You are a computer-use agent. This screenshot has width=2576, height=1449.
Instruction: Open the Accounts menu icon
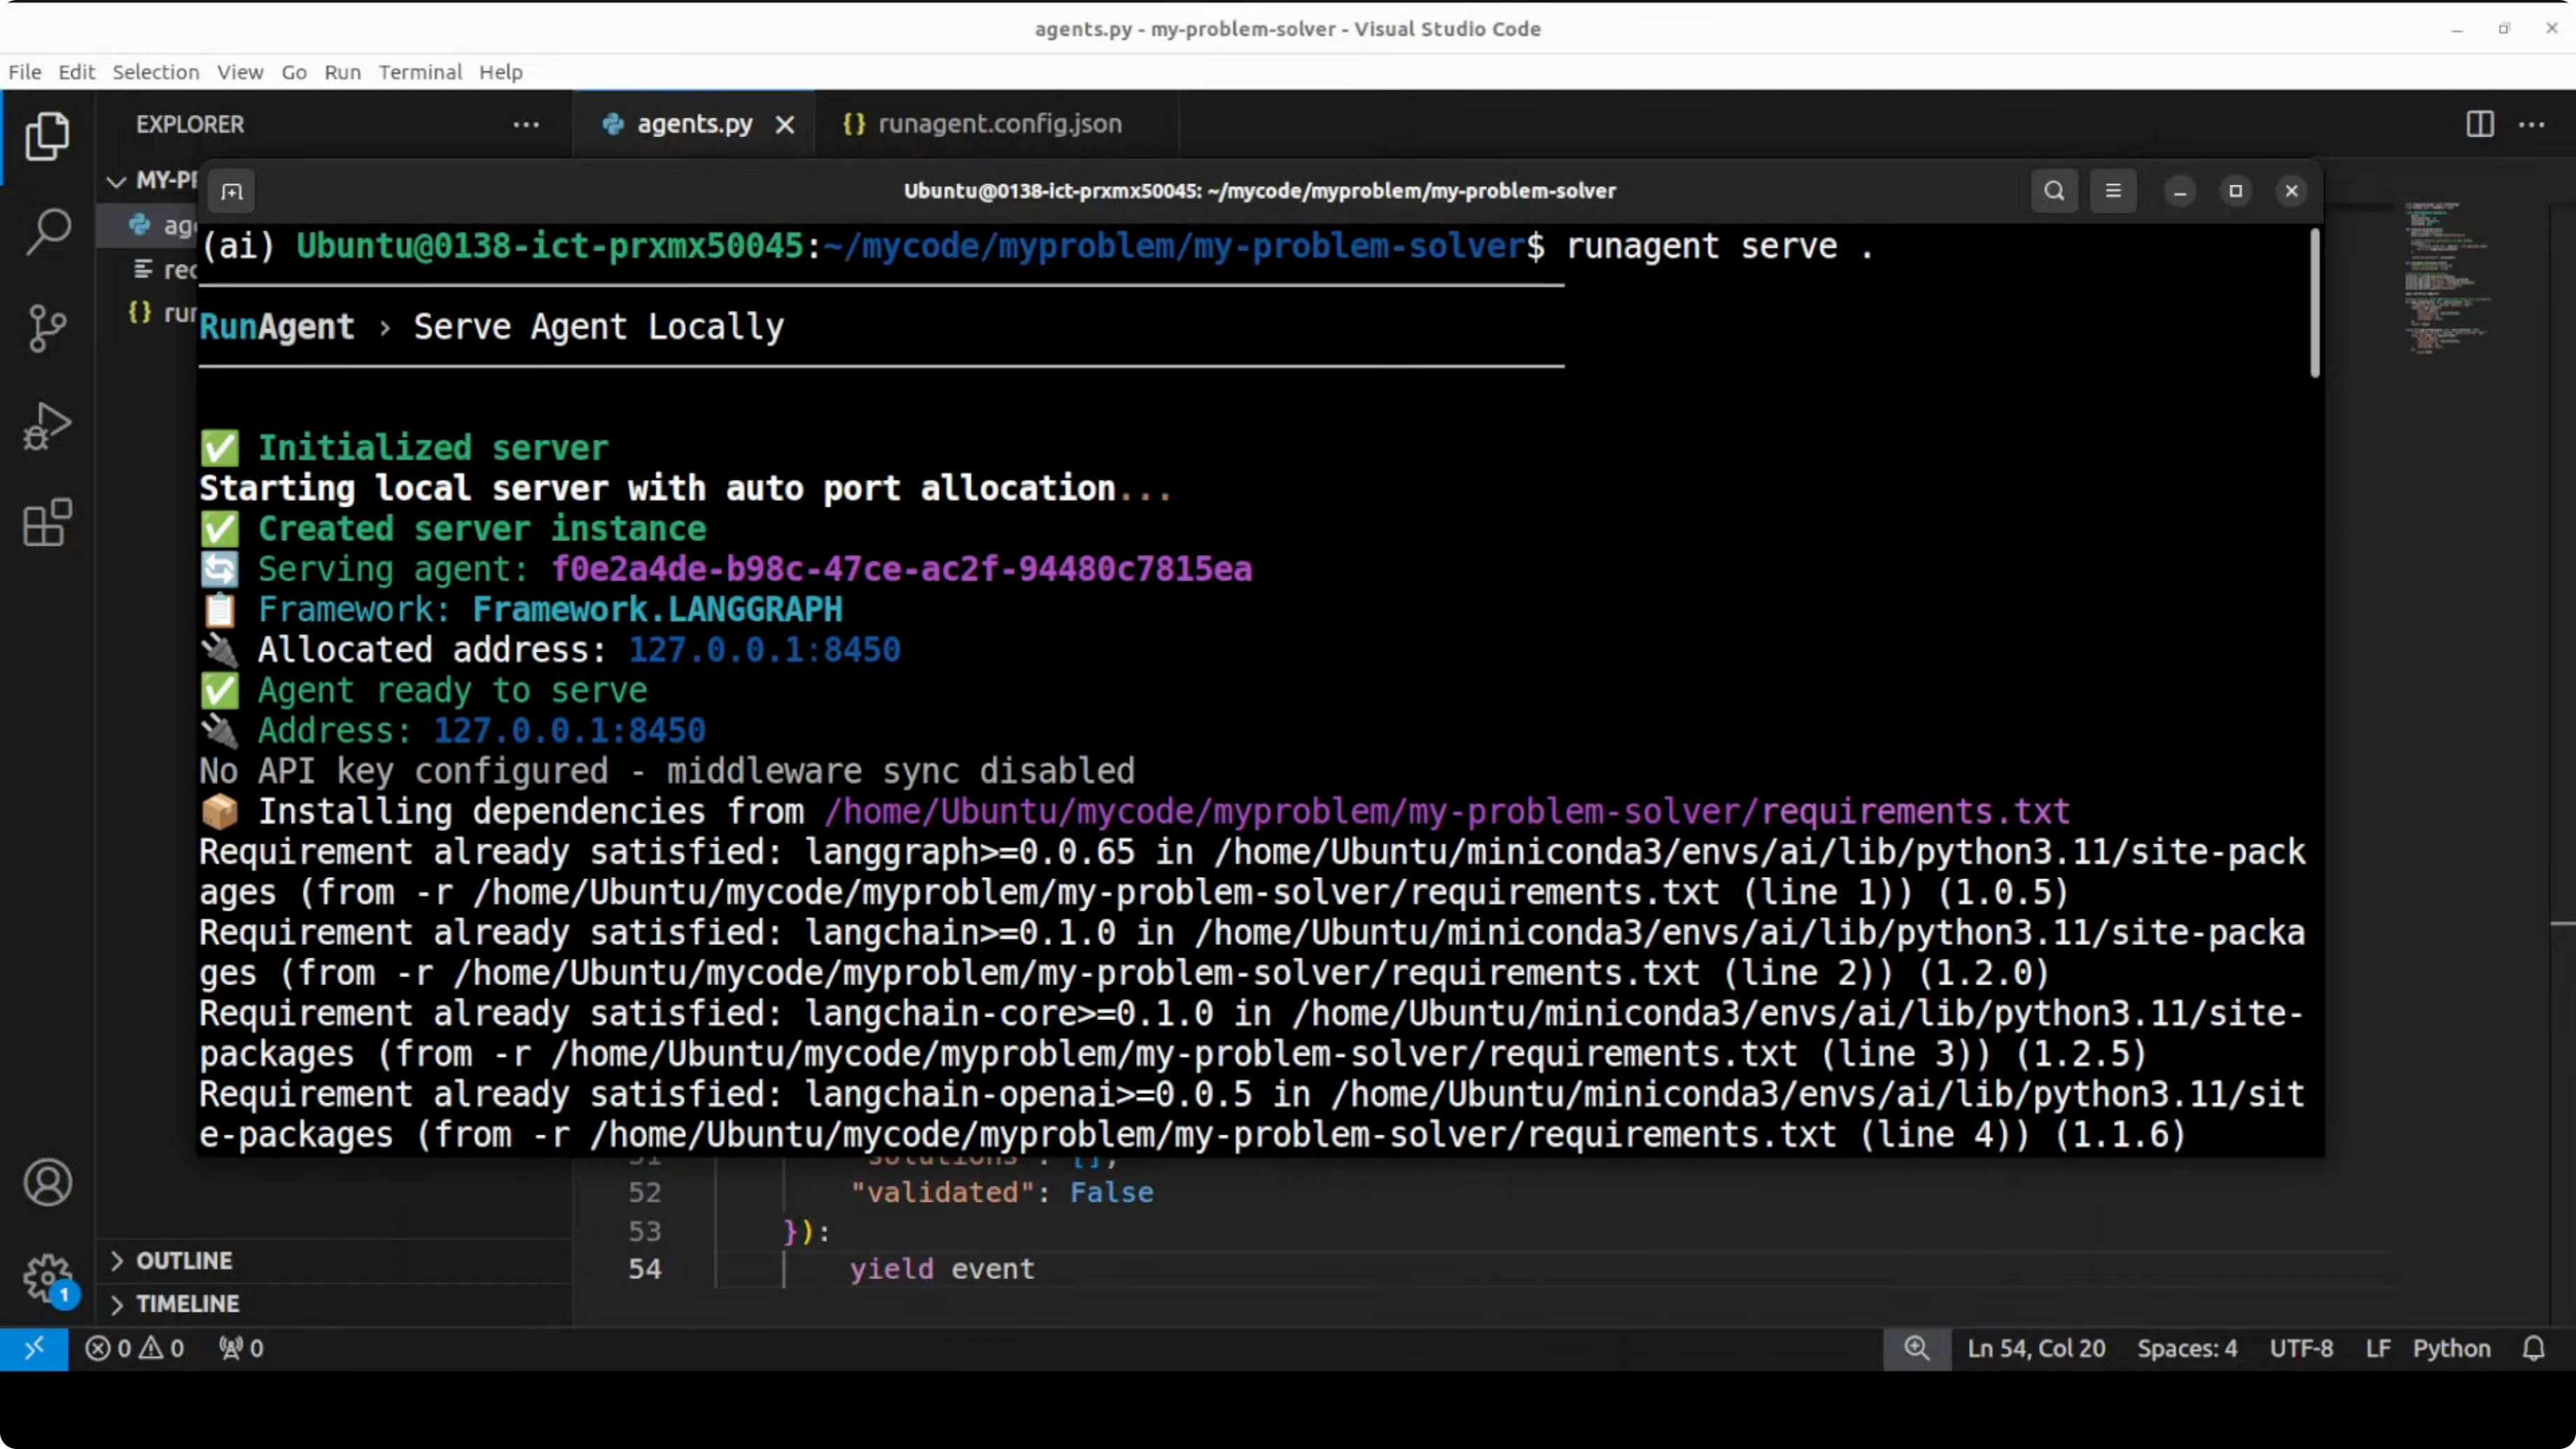47,1182
